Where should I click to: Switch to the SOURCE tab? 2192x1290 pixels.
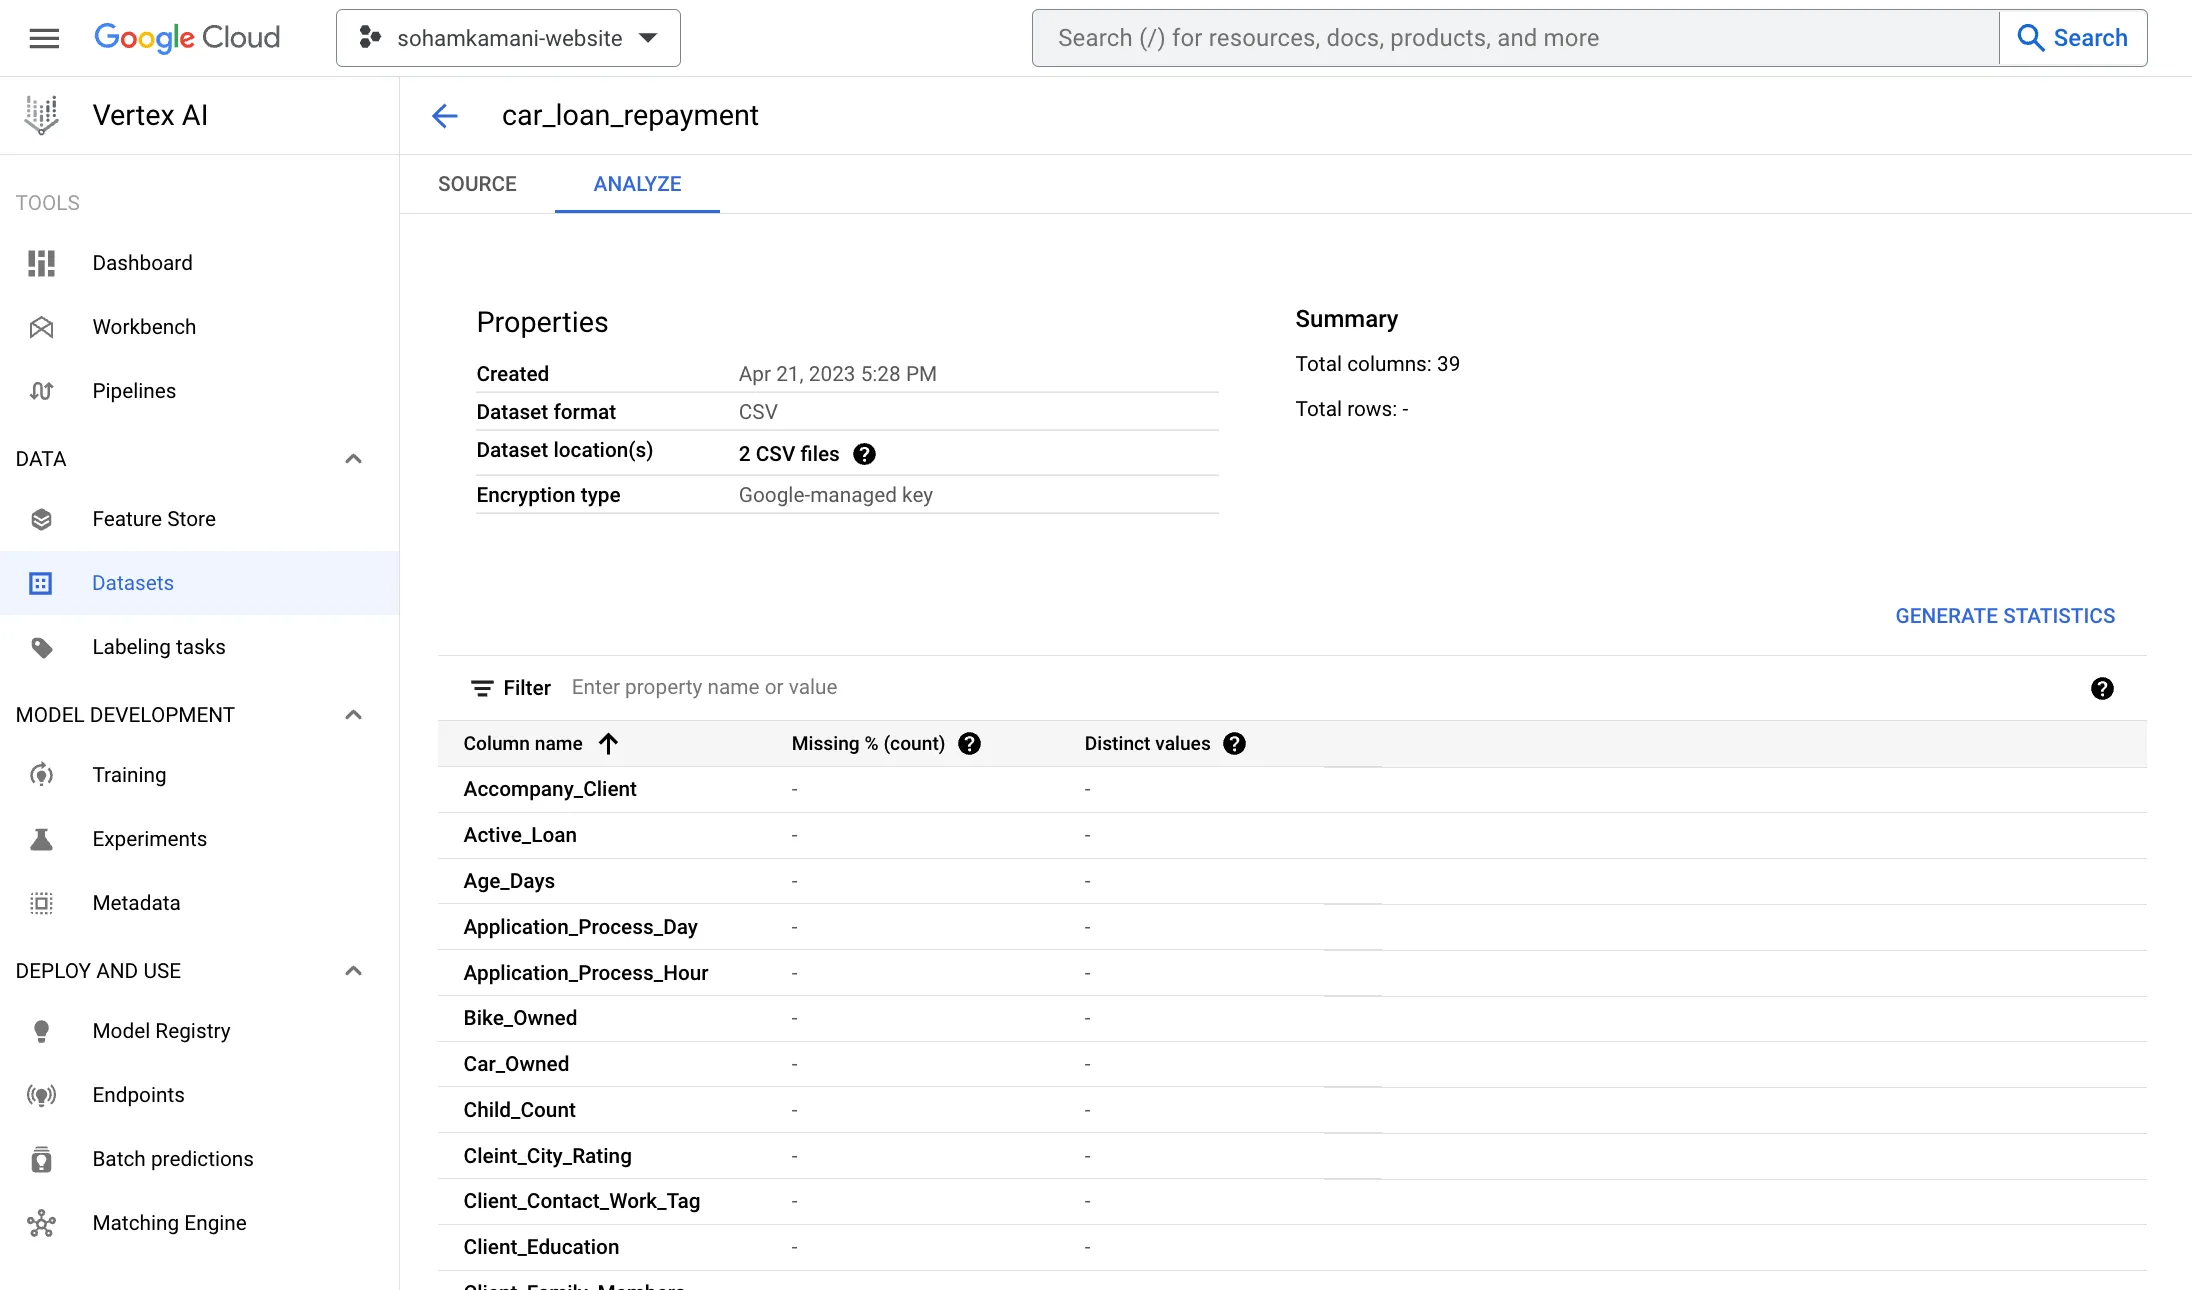click(x=477, y=184)
